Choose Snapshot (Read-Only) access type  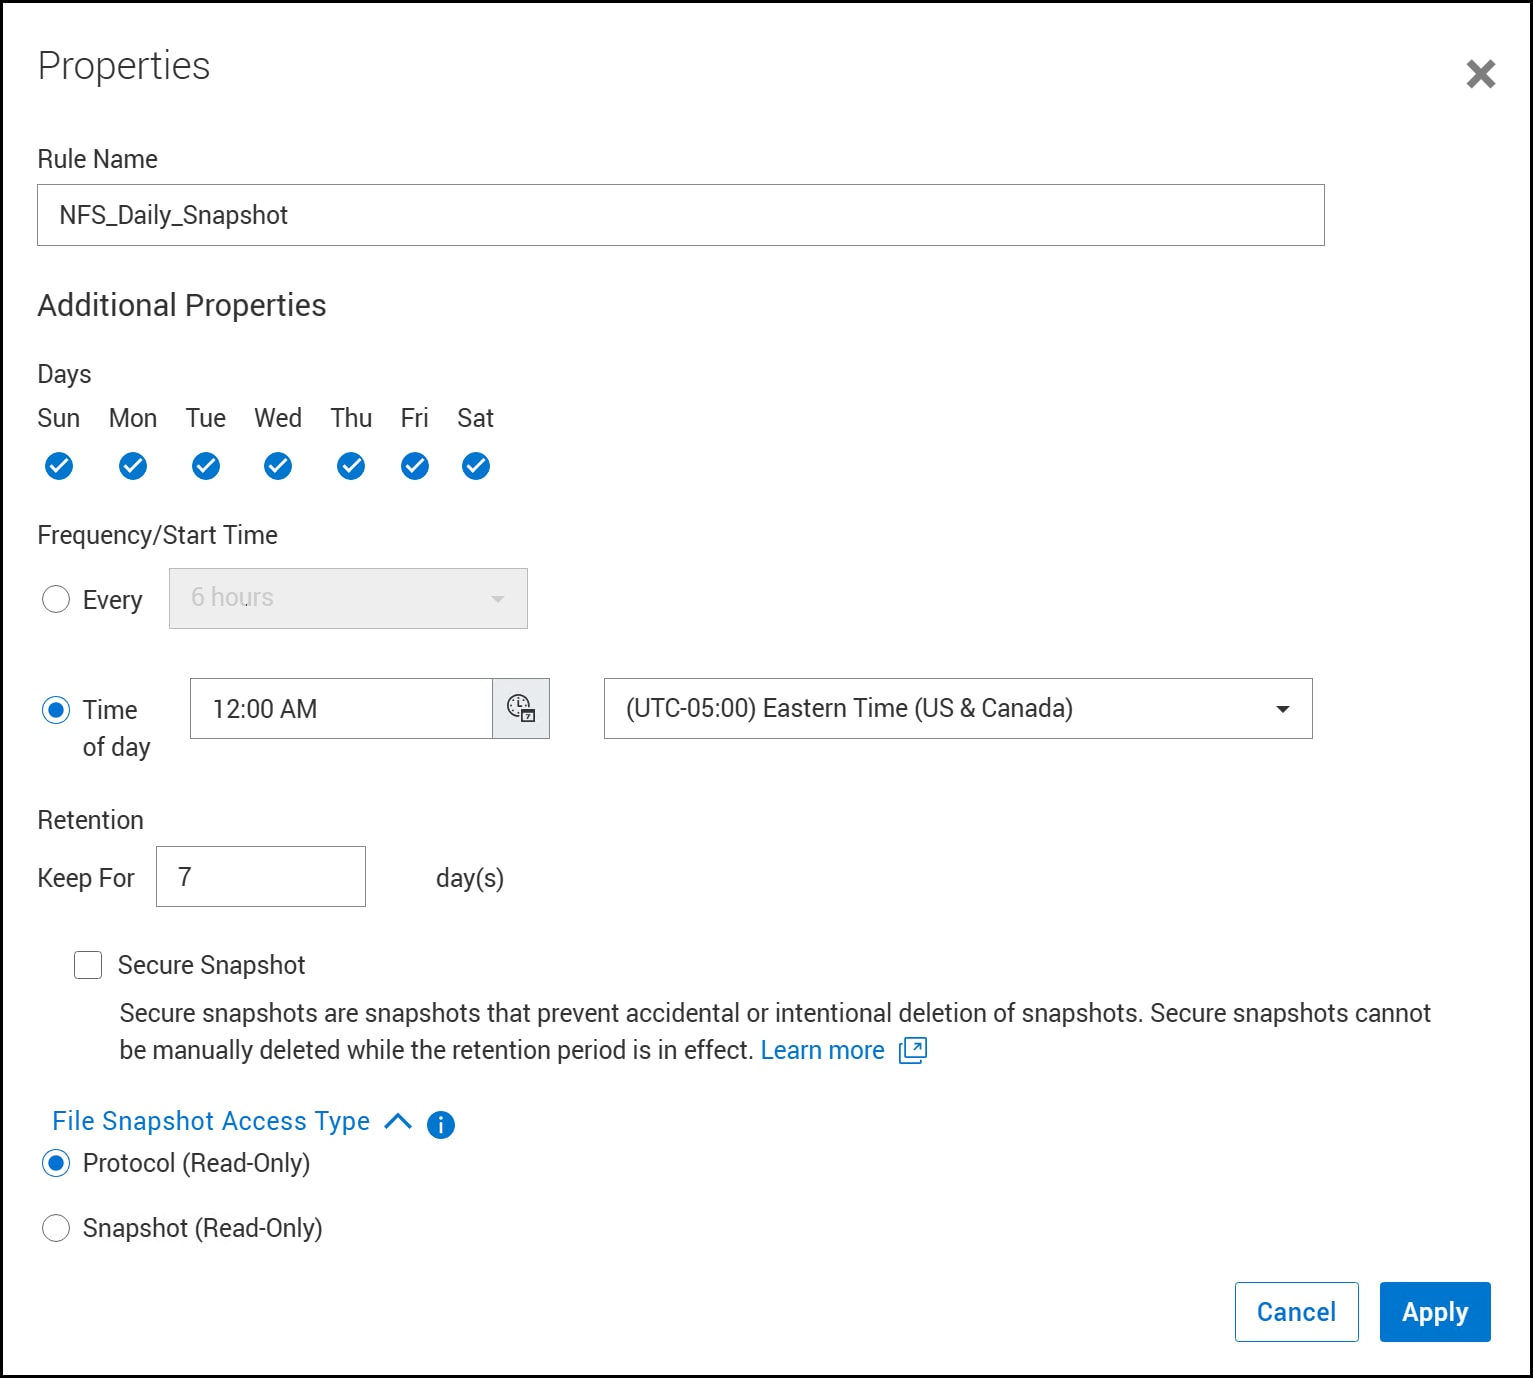(x=56, y=1228)
